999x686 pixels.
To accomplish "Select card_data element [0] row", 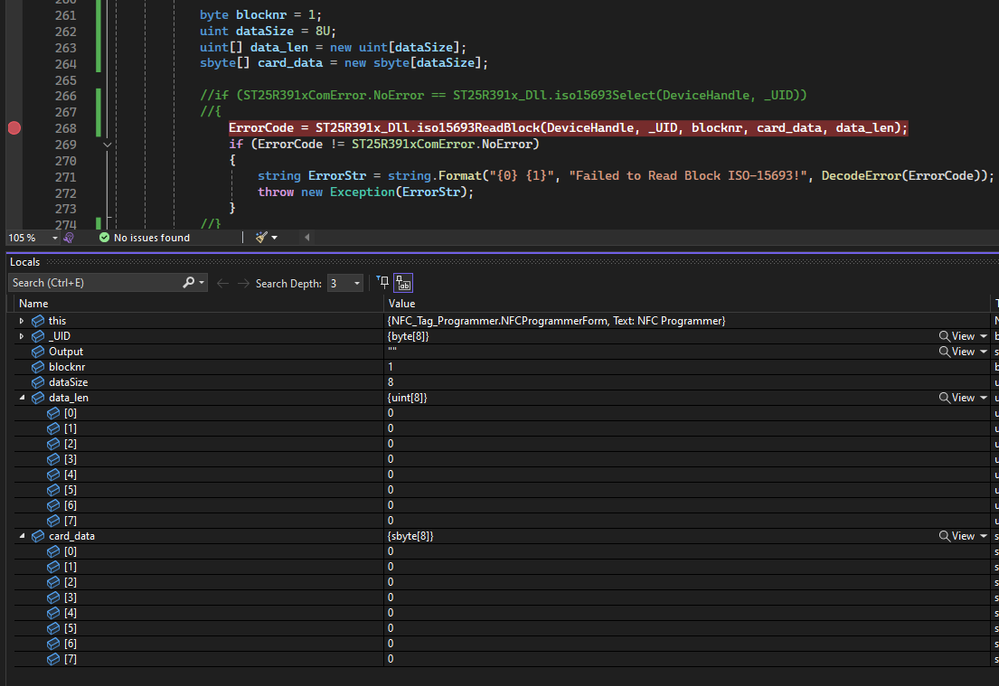I will tap(502, 552).
